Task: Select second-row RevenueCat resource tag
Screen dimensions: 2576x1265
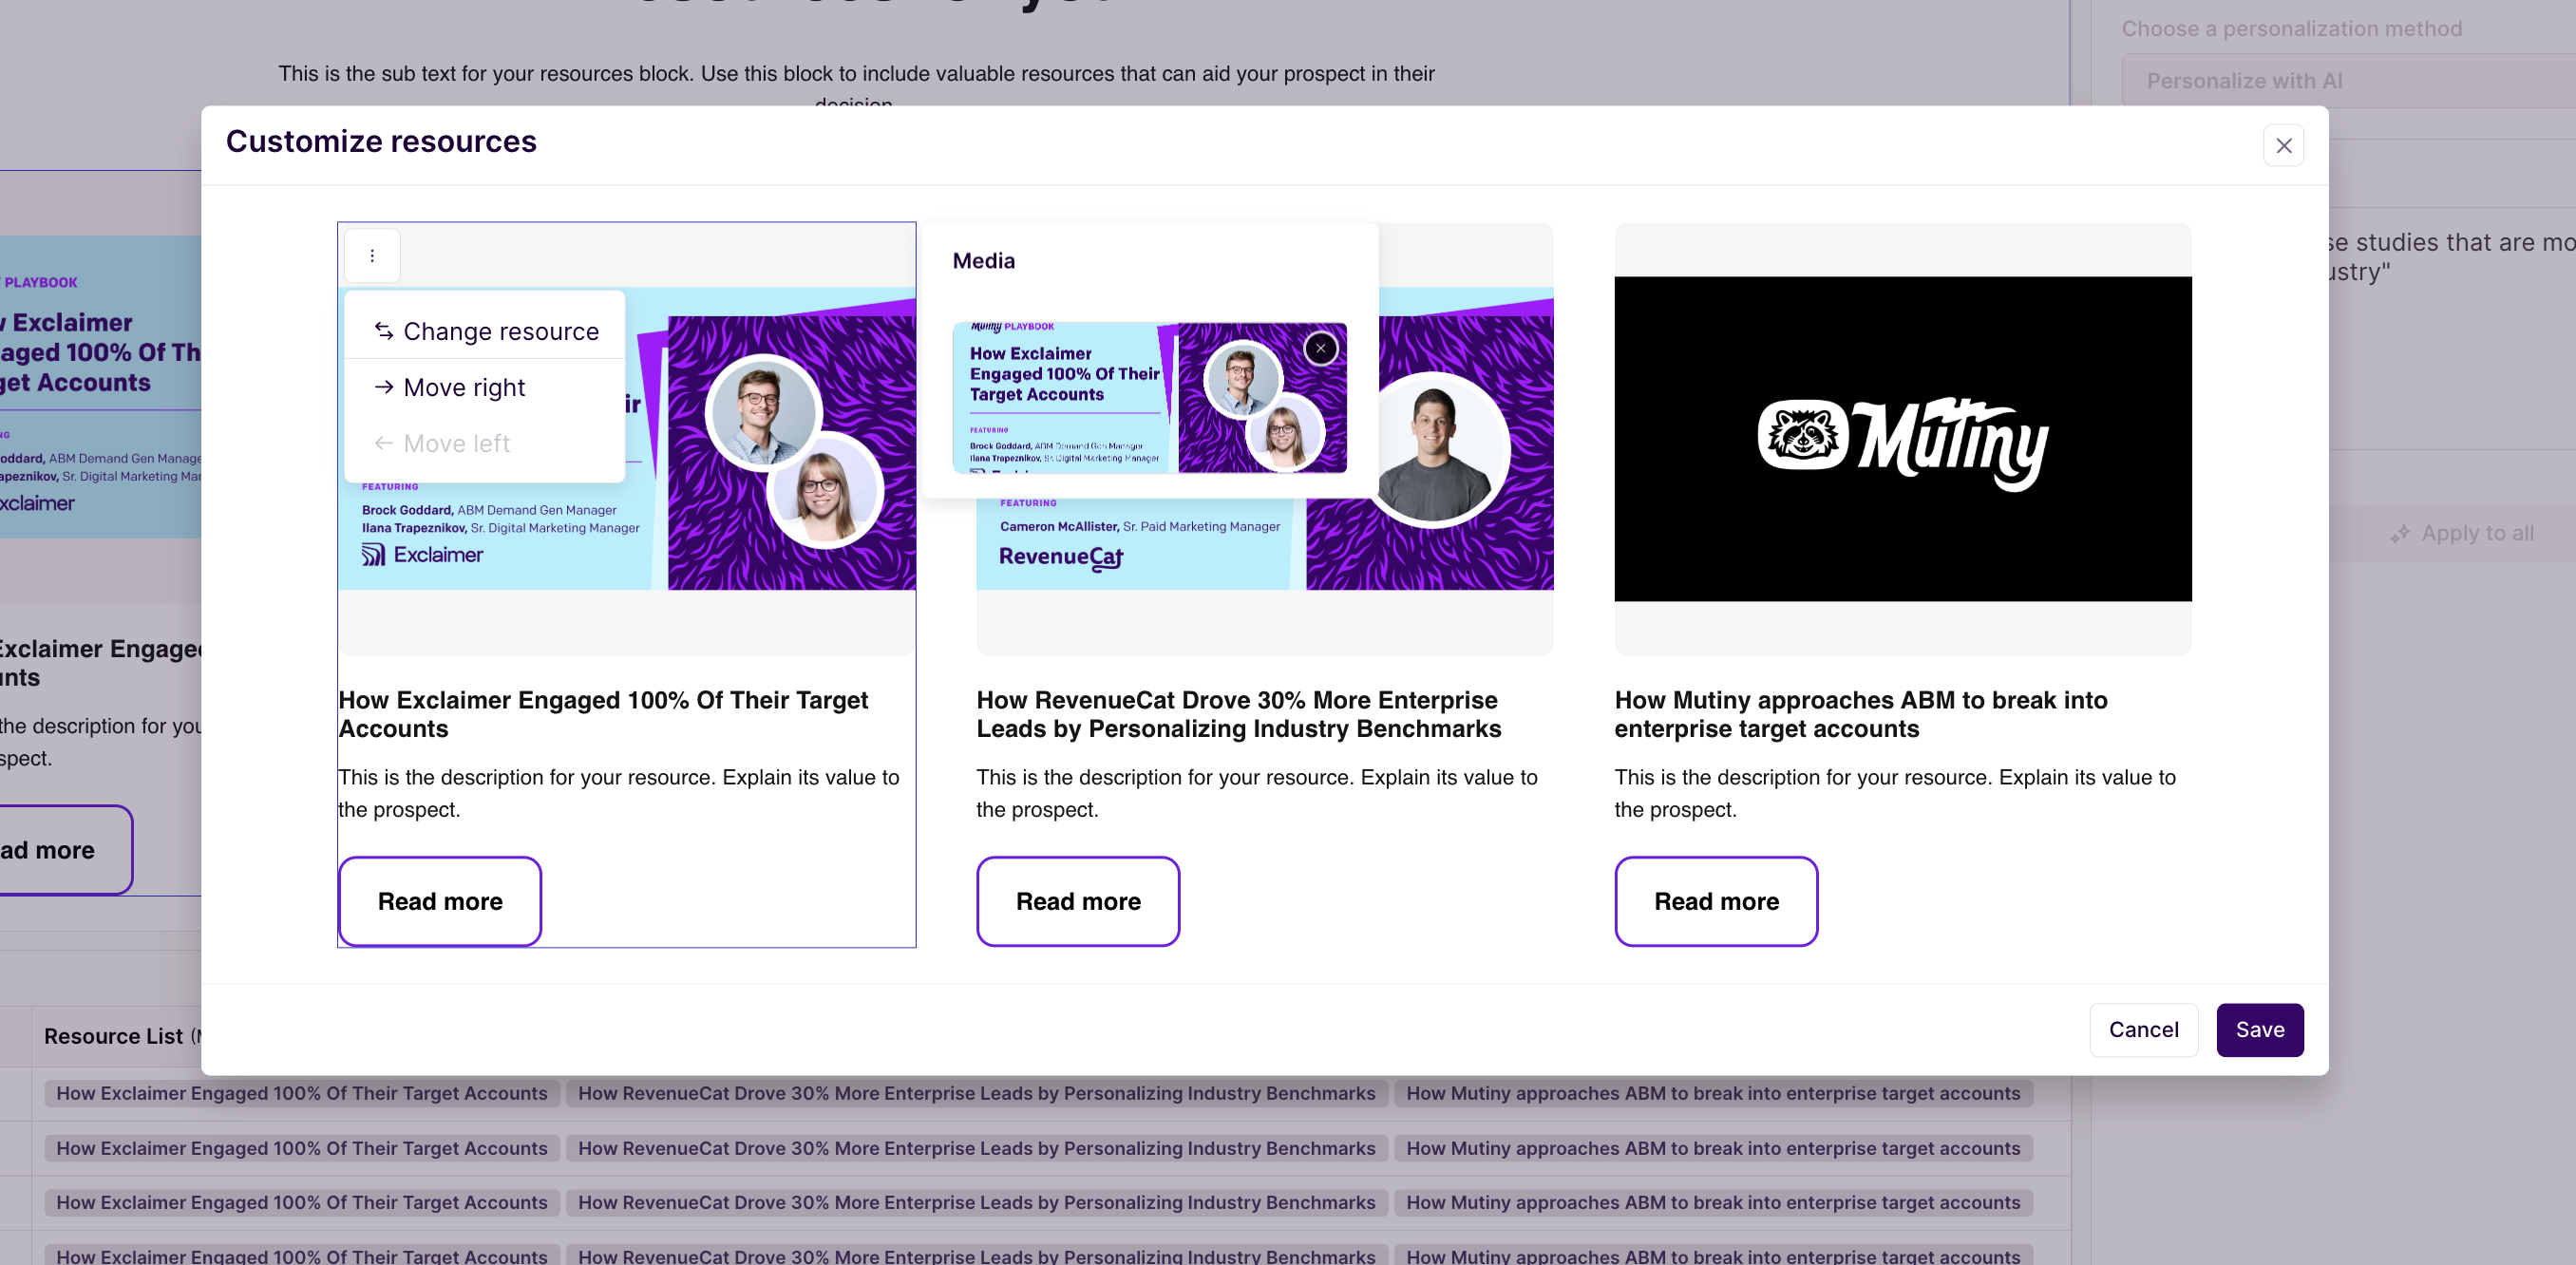Action: tap(976, 1148)
